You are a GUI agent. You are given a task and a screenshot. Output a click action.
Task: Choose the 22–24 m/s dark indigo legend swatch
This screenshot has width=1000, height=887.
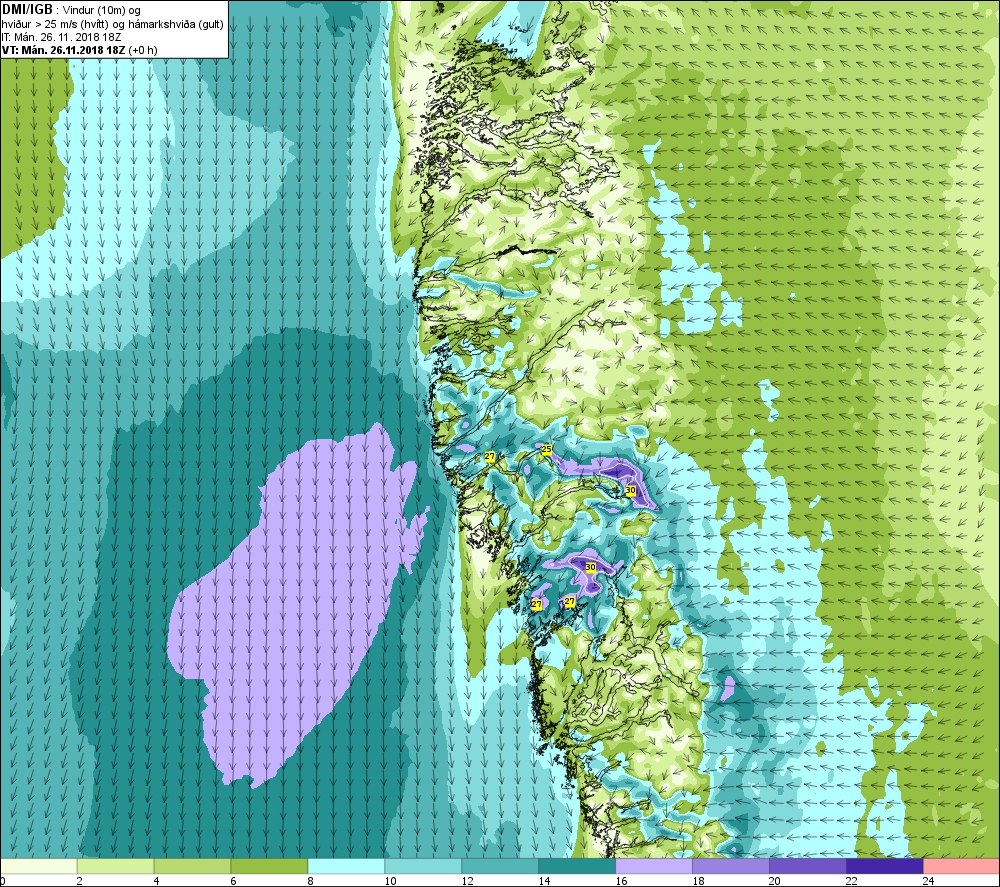point(885,866)
